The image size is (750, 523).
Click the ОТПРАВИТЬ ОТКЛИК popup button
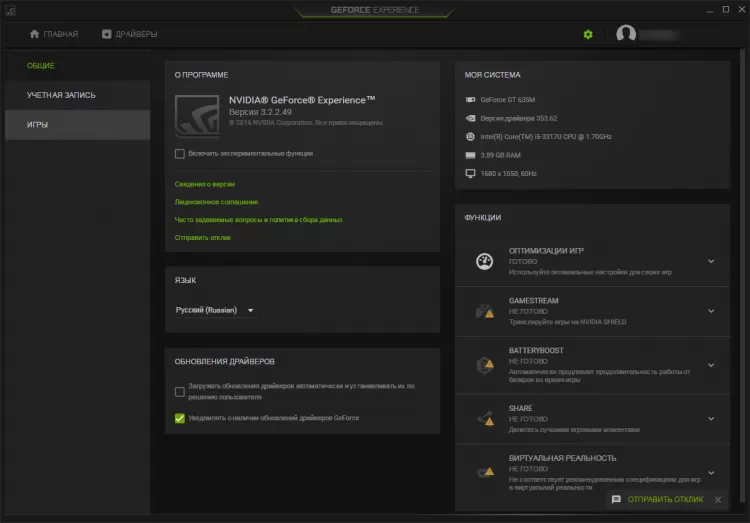(665, 500)
